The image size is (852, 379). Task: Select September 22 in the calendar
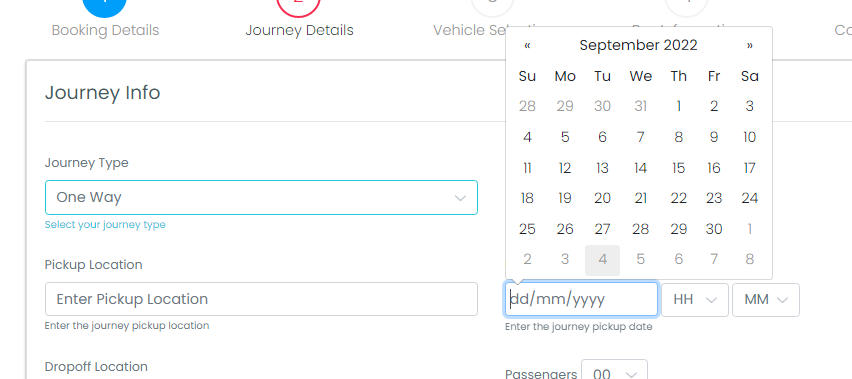click(x=678, y=199)
